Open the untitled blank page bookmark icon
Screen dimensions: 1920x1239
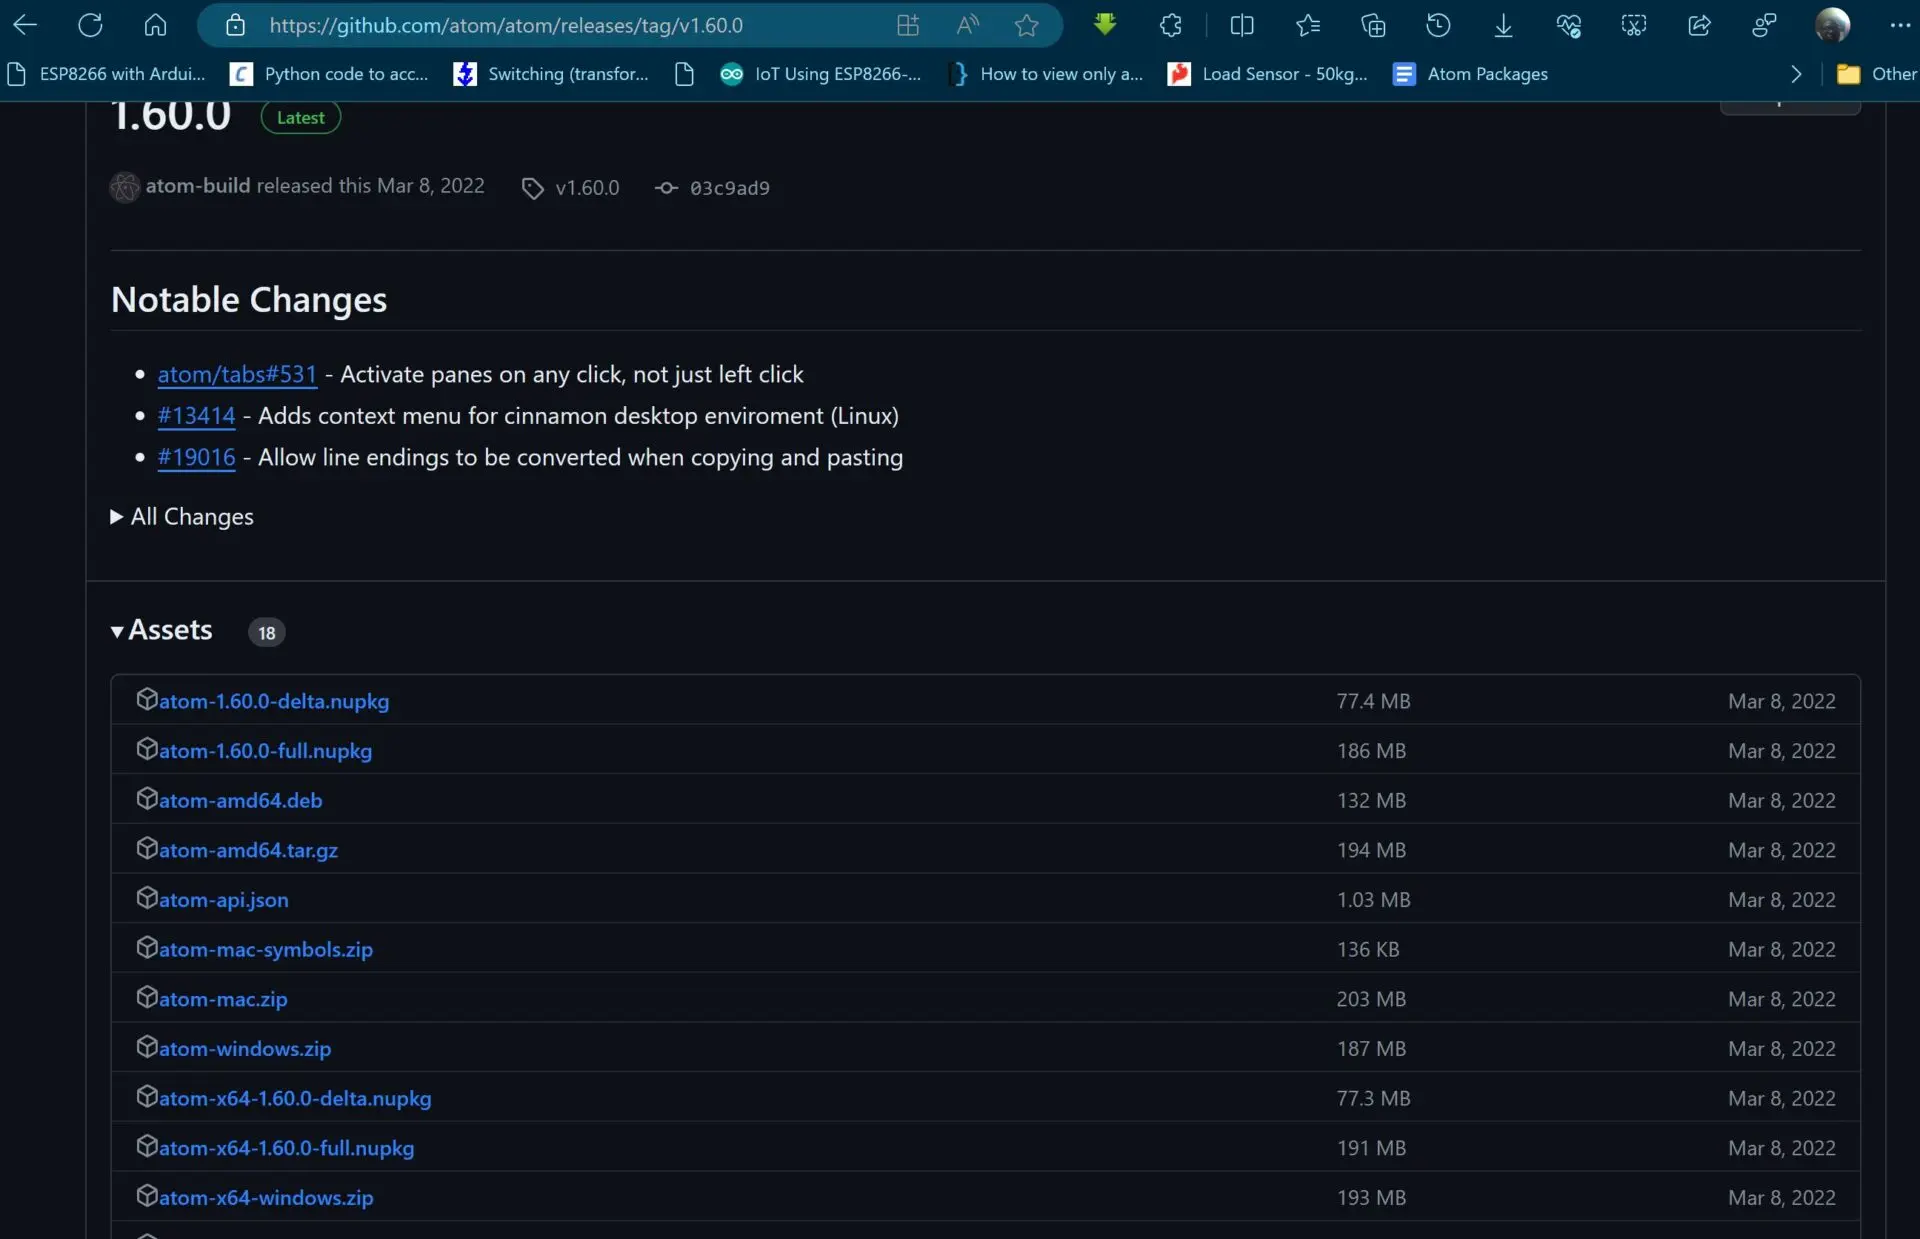[x=684, y=74]
